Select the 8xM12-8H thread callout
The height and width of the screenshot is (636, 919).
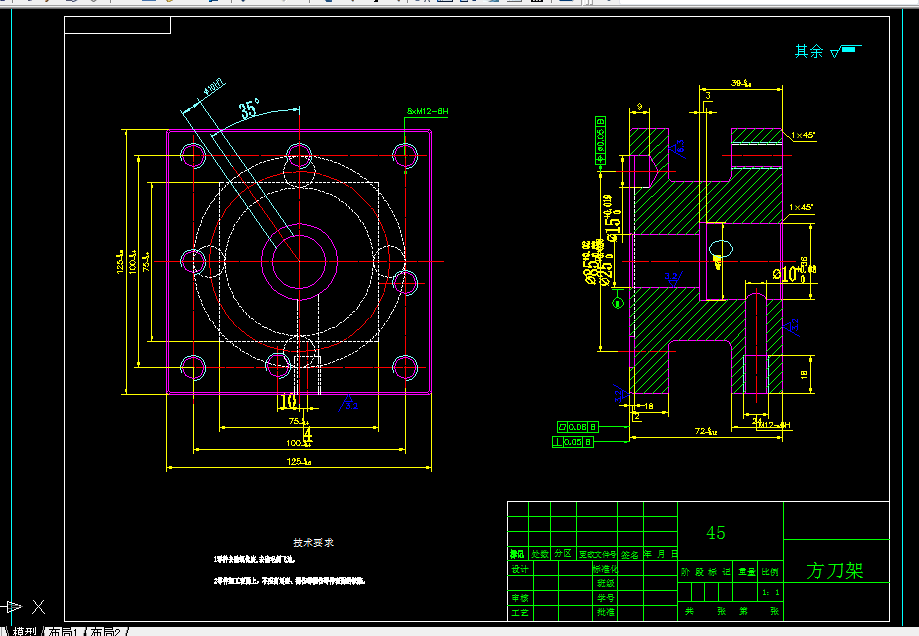tap(427, 111)
